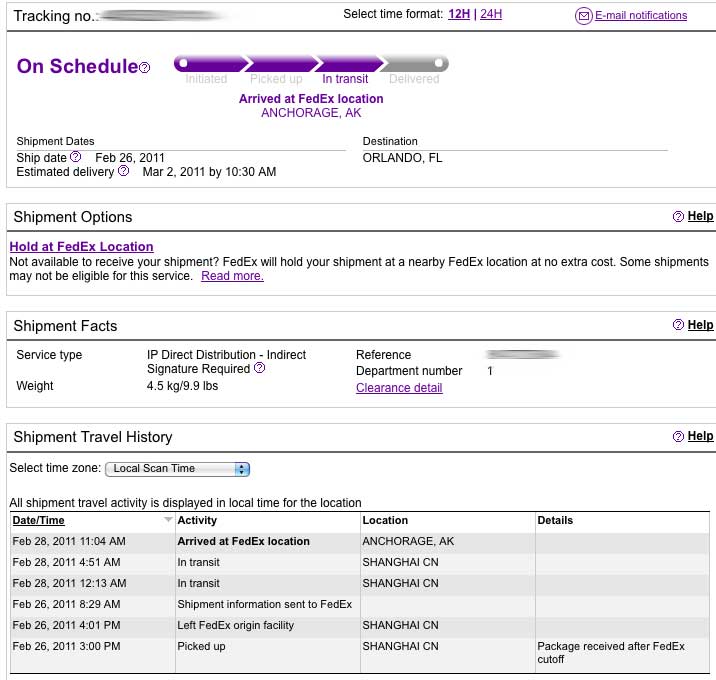716x680 pixels.
Task: Sort table by the Date/Time column header
Action: [38, 520]
